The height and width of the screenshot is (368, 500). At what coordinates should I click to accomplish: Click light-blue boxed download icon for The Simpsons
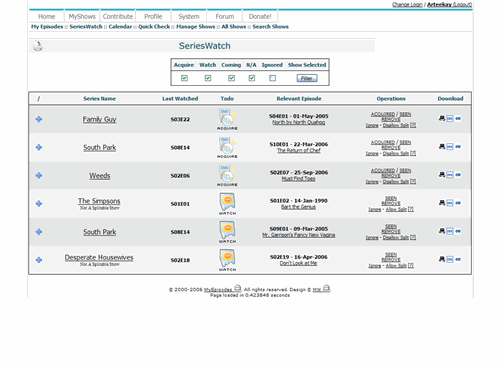point(450,203)
